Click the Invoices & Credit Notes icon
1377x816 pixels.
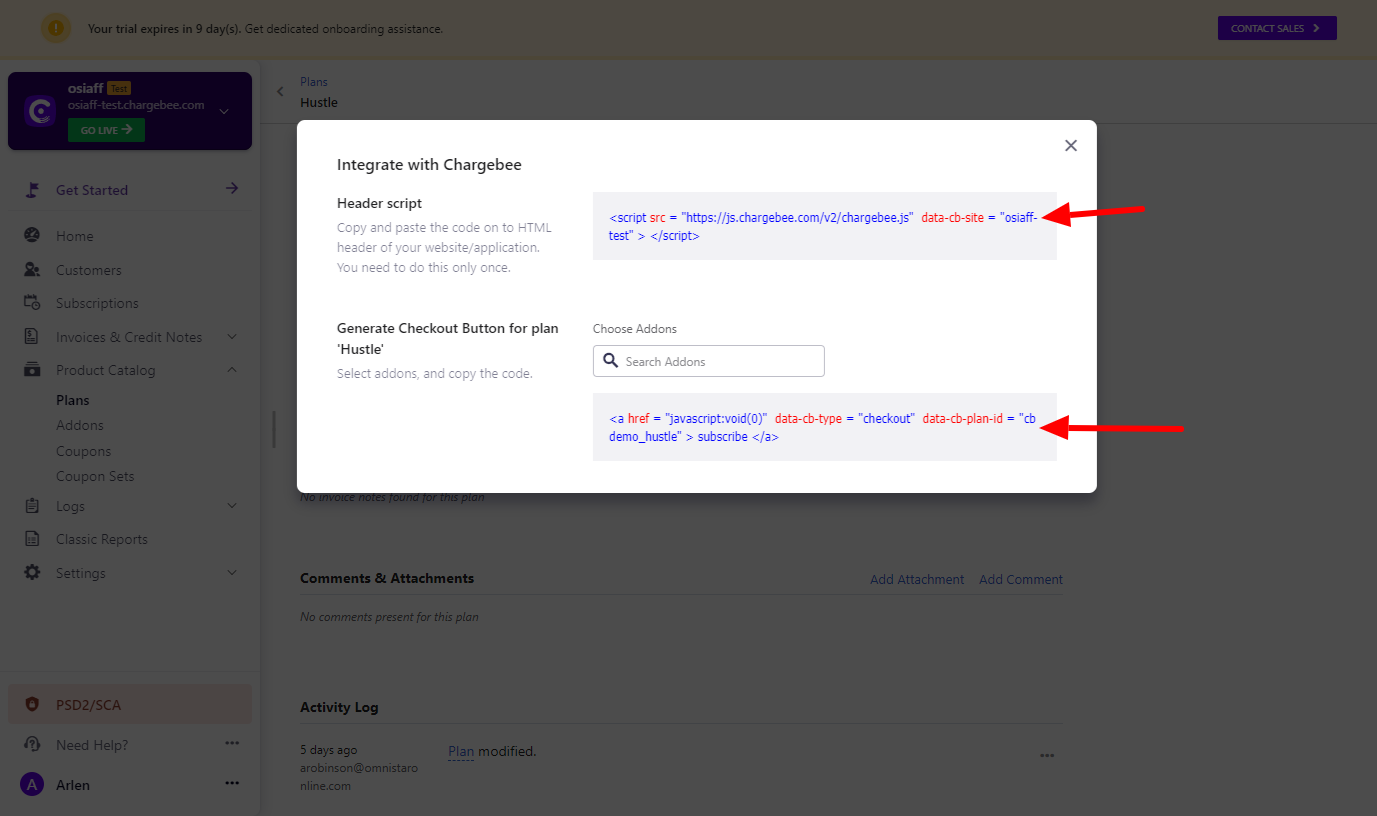pyautogui.click(x=32, y=337)
